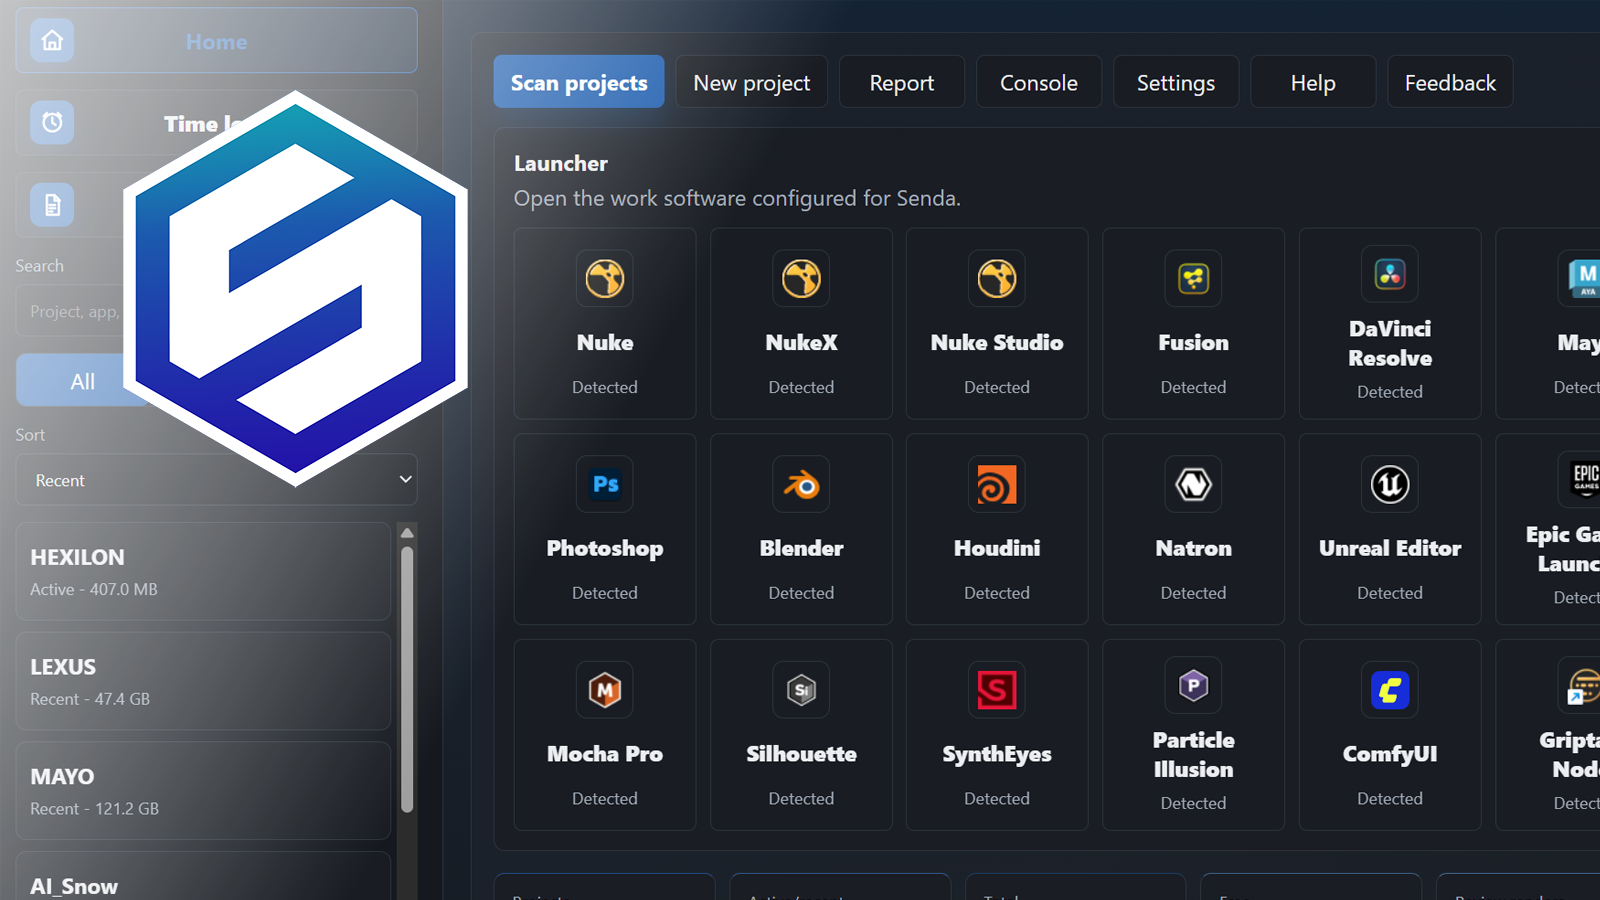Image resolution: width=1600 pixels, height=900 pixels.
Task: Click the Unreal Editor name label
Action: pyautogui.click(x=1390, y=548)
